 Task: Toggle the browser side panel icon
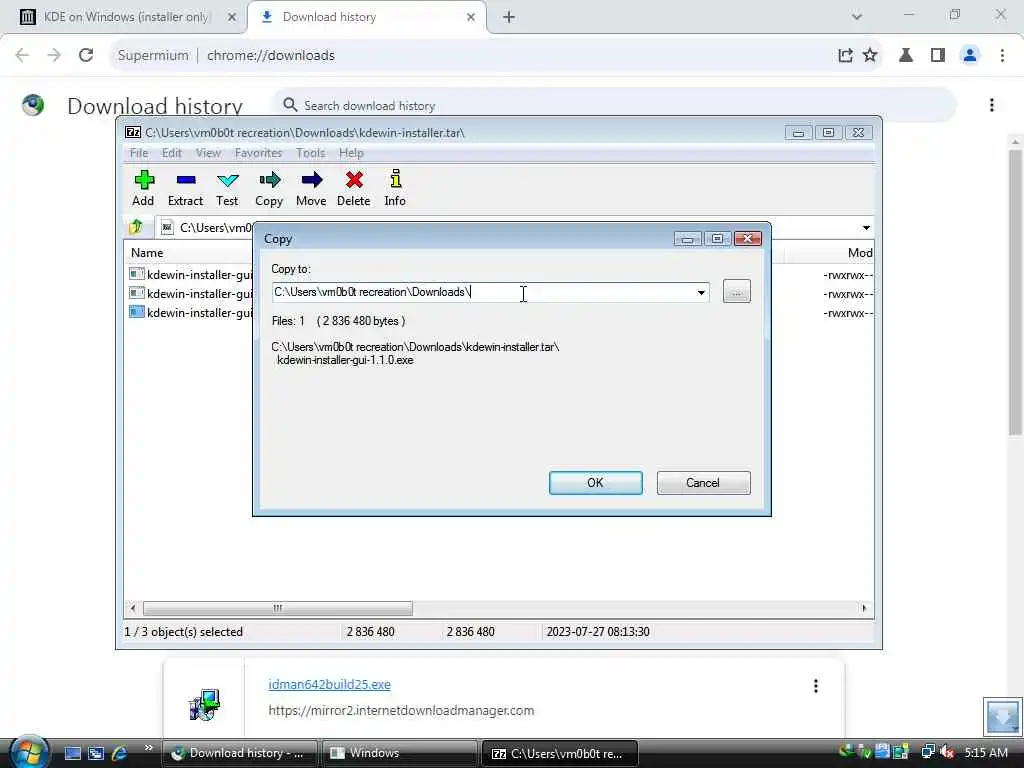coord(938,55)
